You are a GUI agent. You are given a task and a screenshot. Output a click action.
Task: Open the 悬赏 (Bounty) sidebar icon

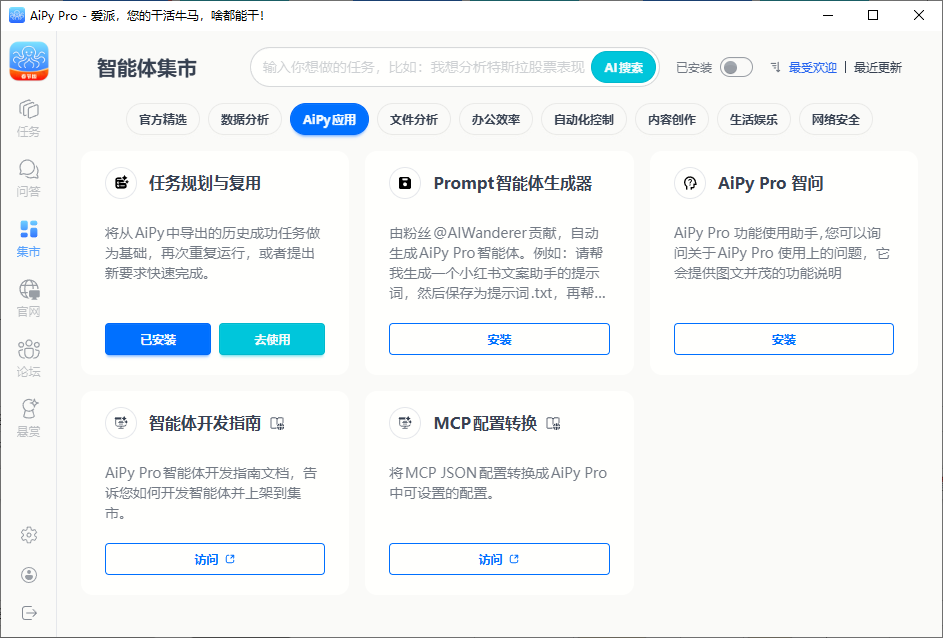pos(29,417)
